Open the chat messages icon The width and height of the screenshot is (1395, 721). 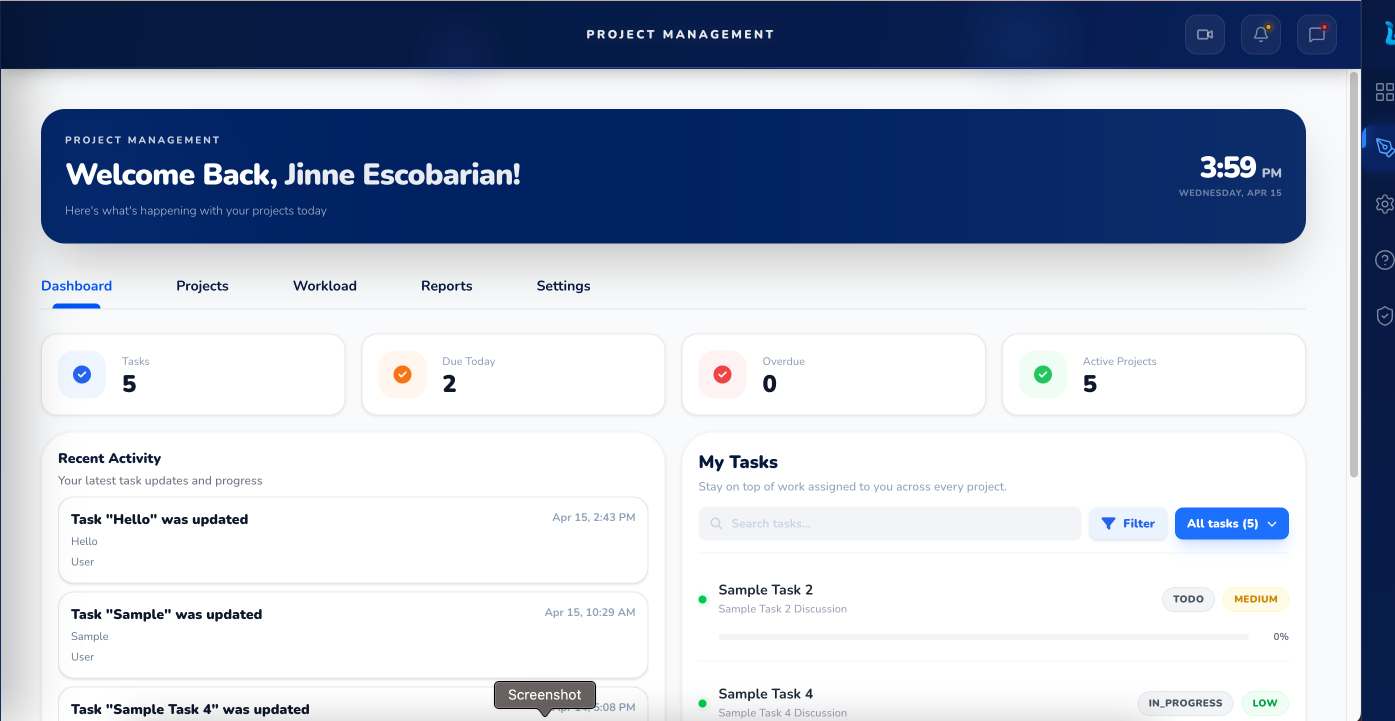click(x=1317, y=35)
